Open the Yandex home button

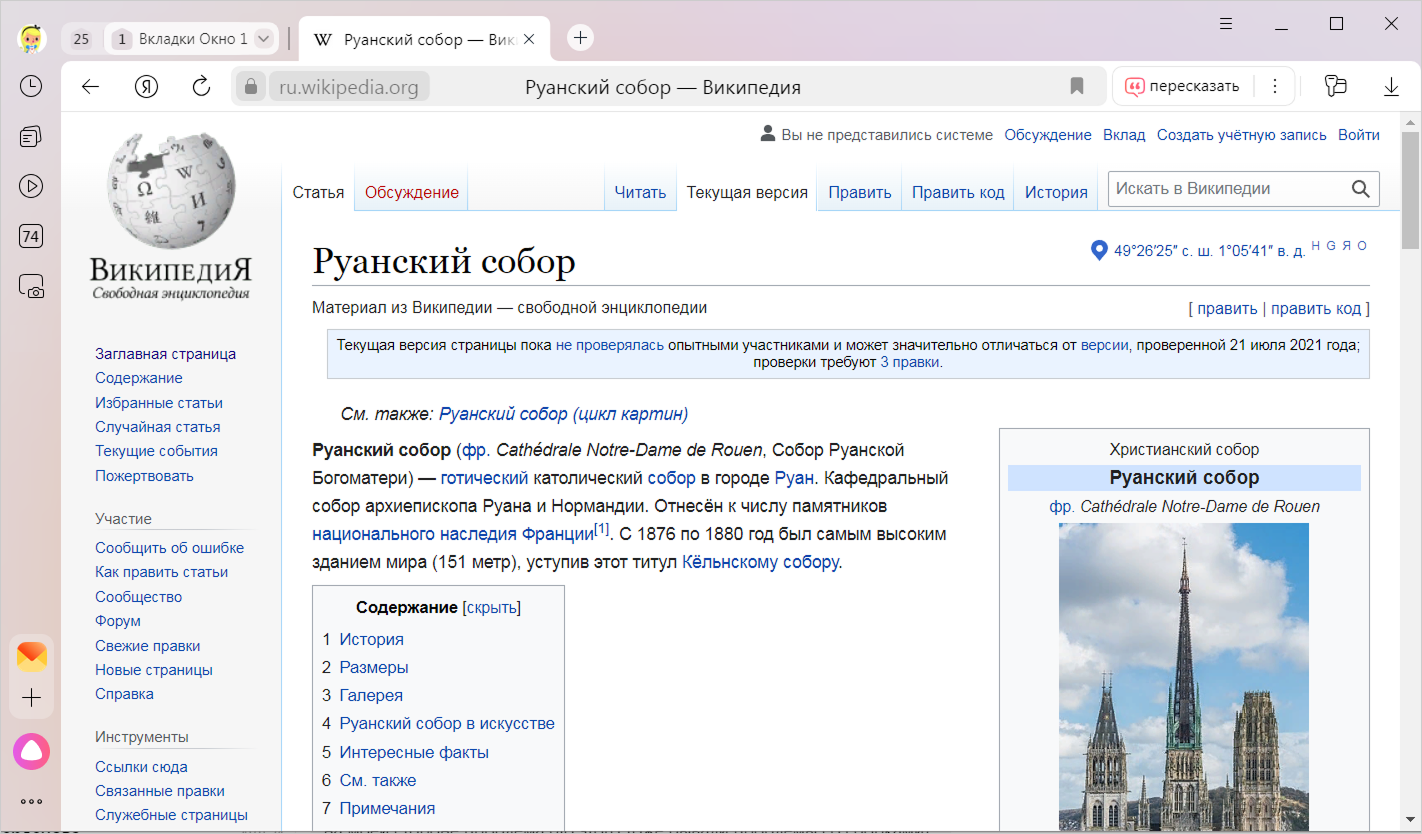146,87
